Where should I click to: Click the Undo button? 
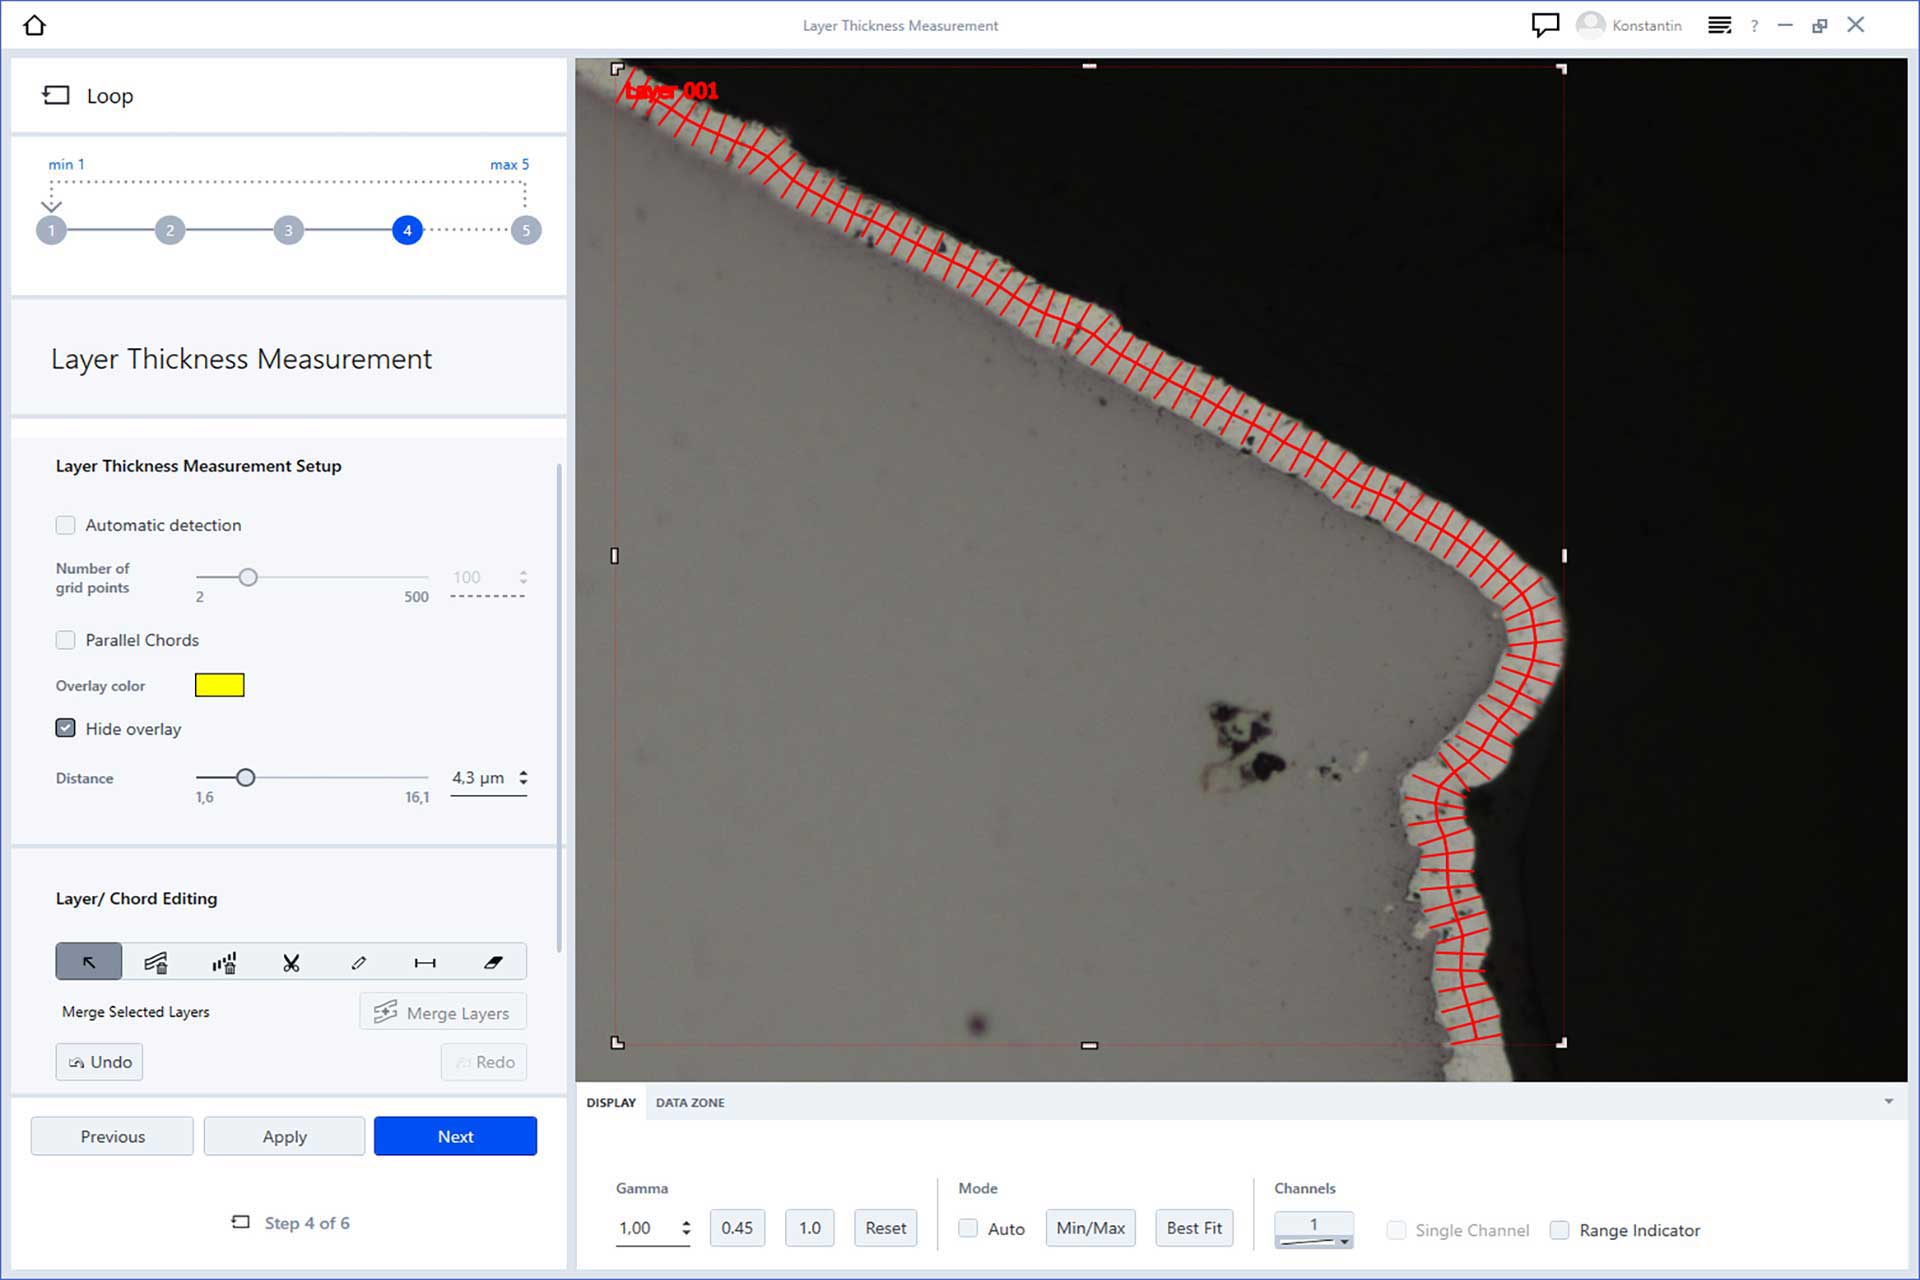pyautogui.click(x=99, y=1061)
